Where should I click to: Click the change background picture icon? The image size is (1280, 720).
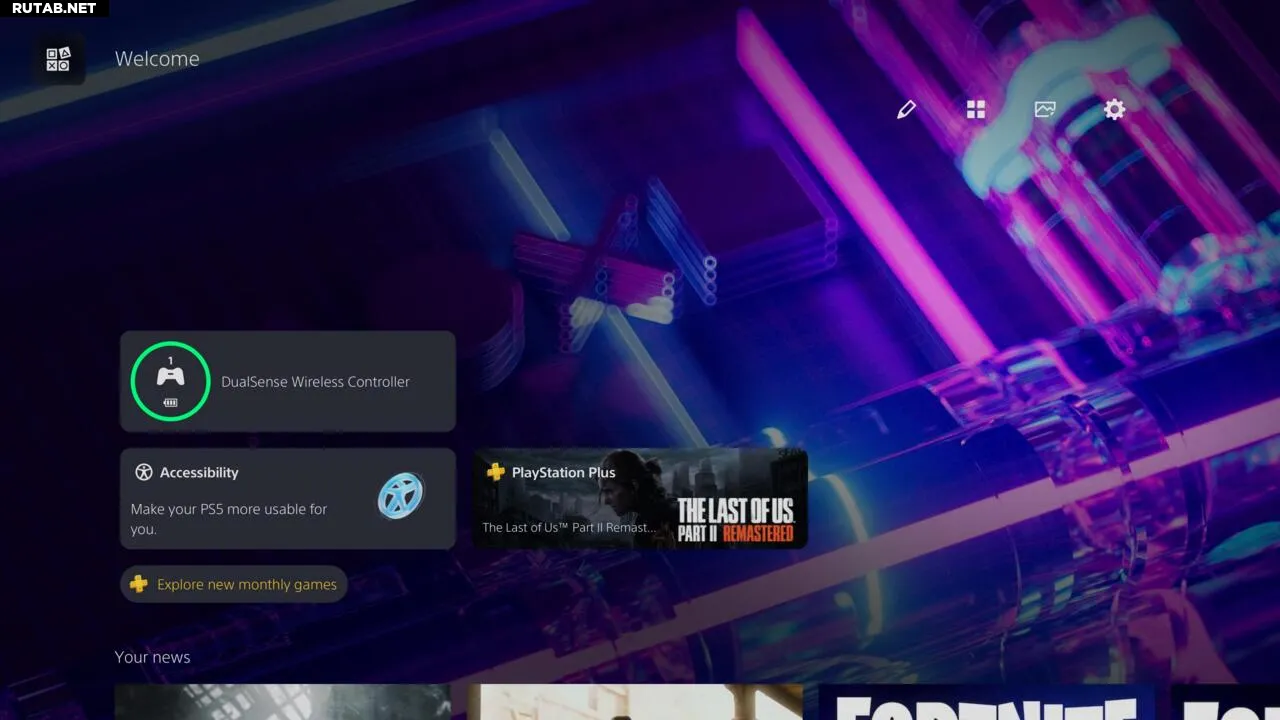click(x=1045, y=110)
